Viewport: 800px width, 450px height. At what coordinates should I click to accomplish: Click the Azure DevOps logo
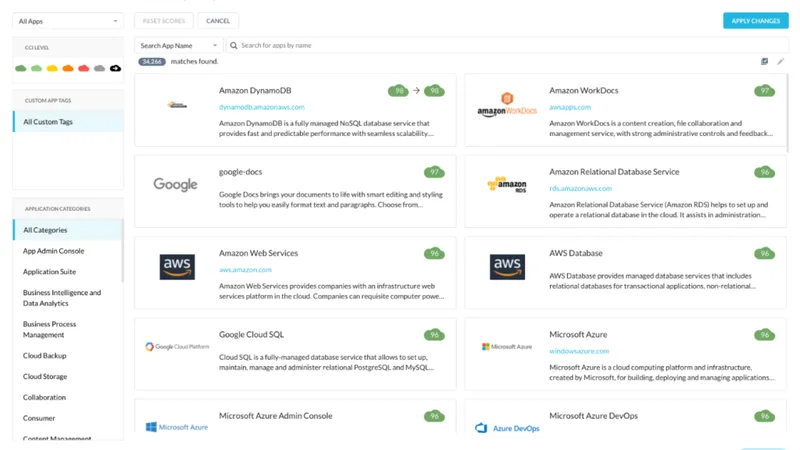tap(507, 428)
